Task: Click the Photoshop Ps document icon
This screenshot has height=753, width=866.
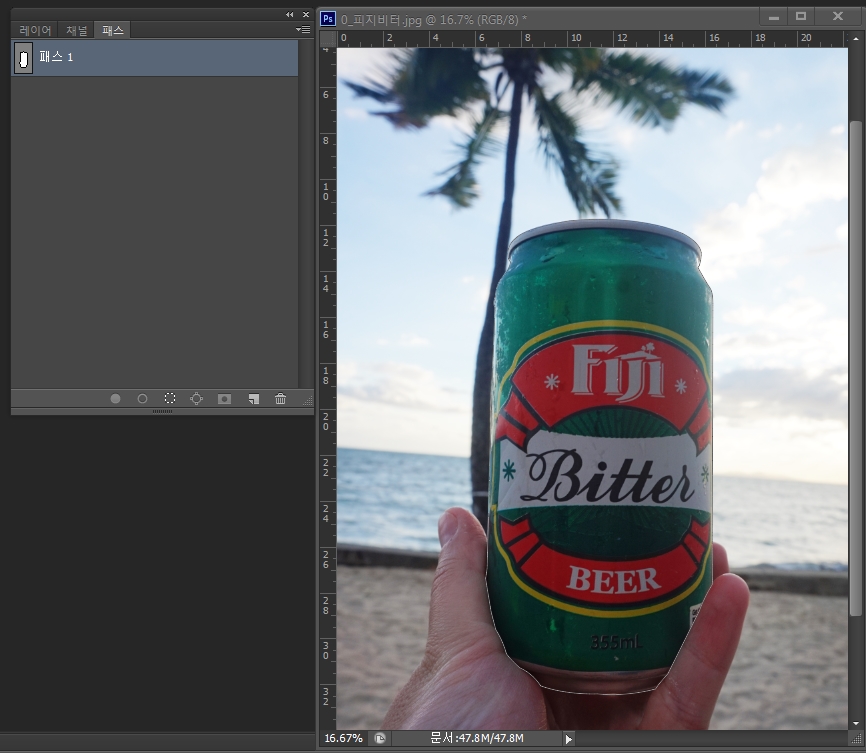Action: pos(328,19)
